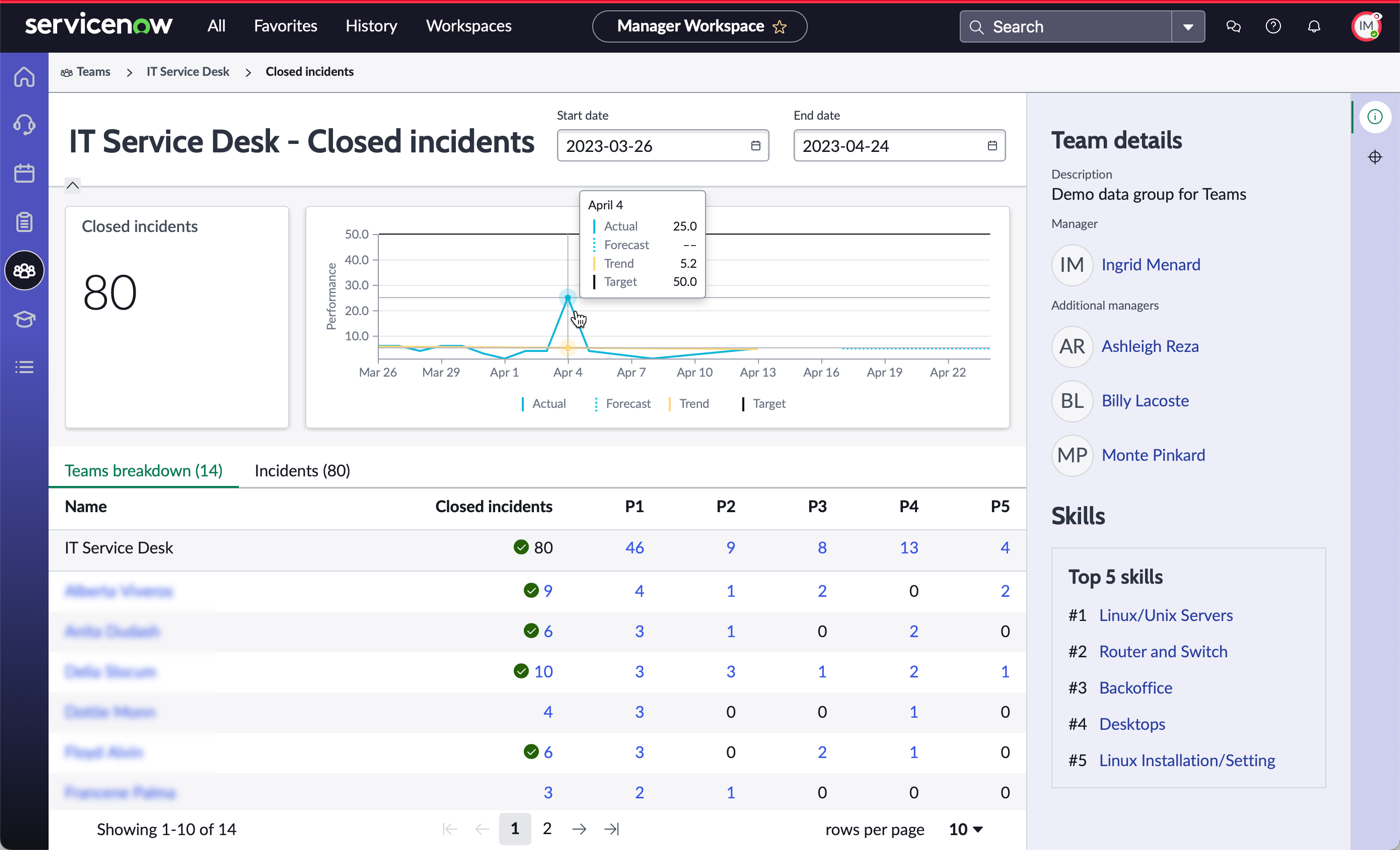The image size is (1400, 850).
Task: Open the Start date field 2023-03-26
Action: click(663, 146)
